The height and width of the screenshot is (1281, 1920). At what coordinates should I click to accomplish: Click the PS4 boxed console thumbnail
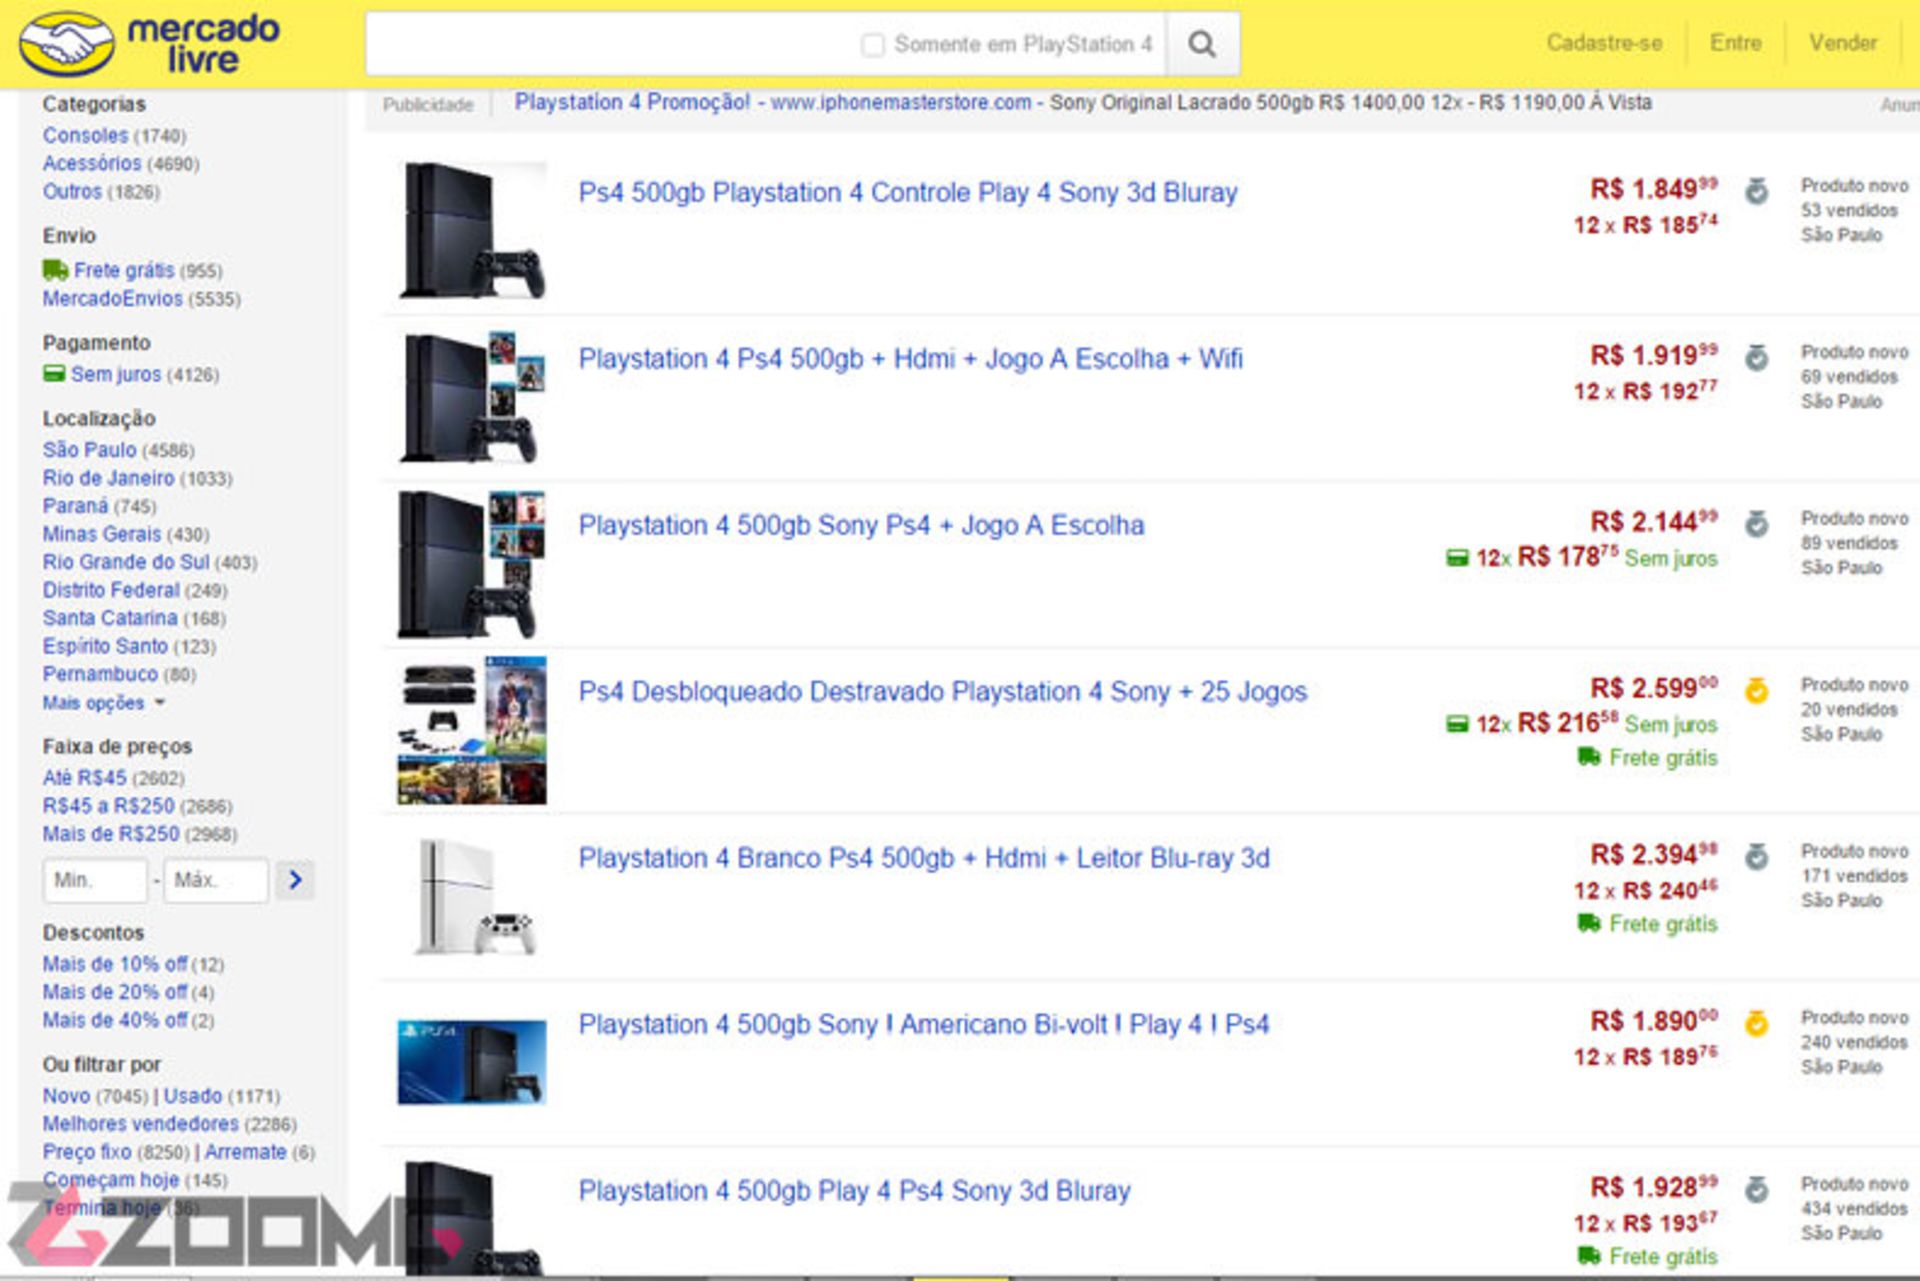[x=472, y=1062]
